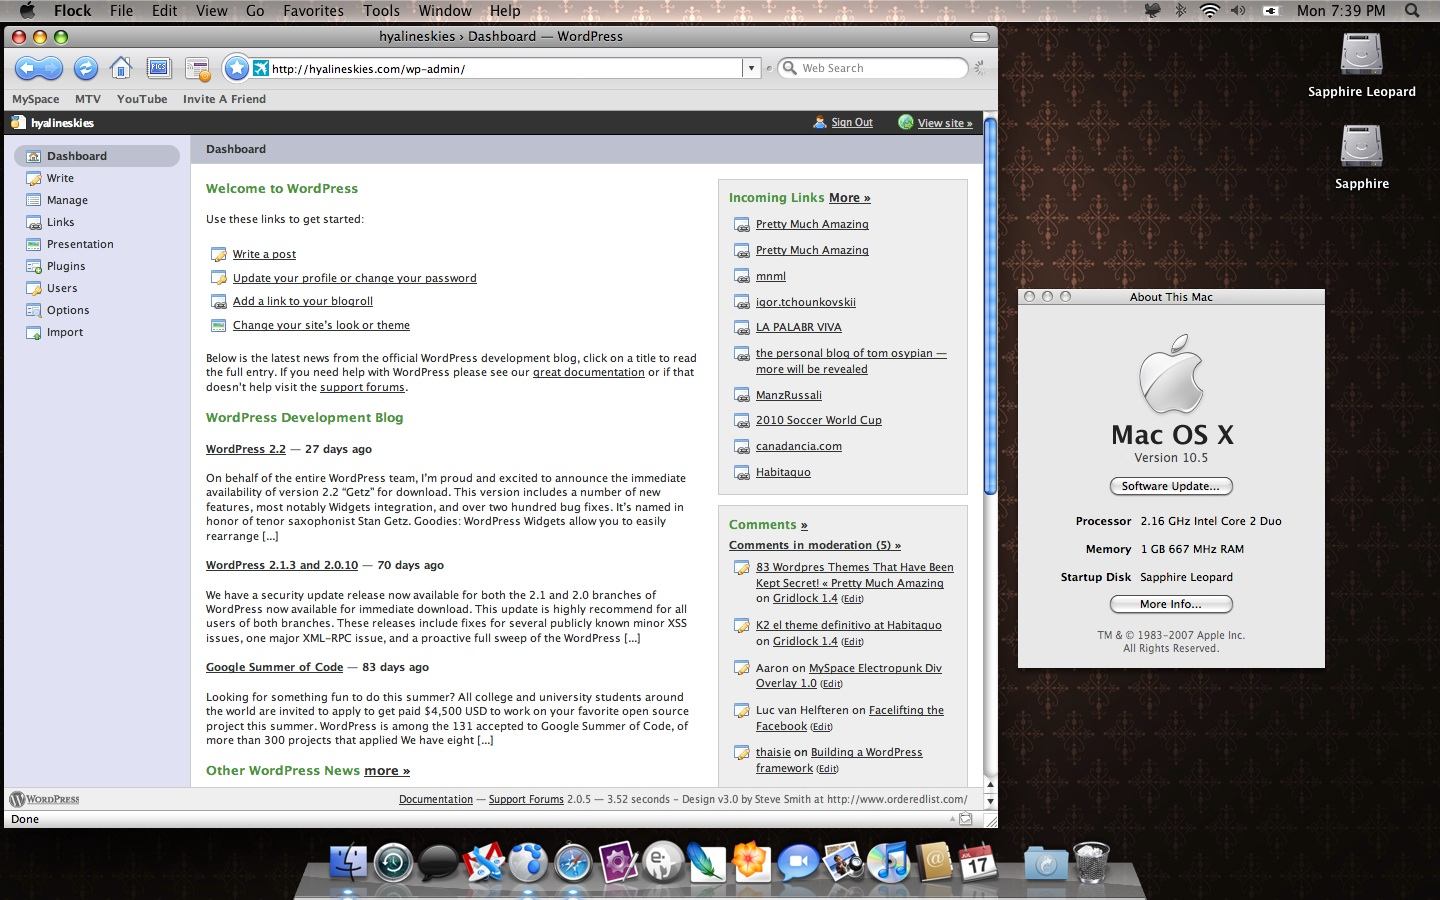Click the scrollbar down arrow in Flock
The height and width of the screenshot is (900, 1440).
click(990, 801)
